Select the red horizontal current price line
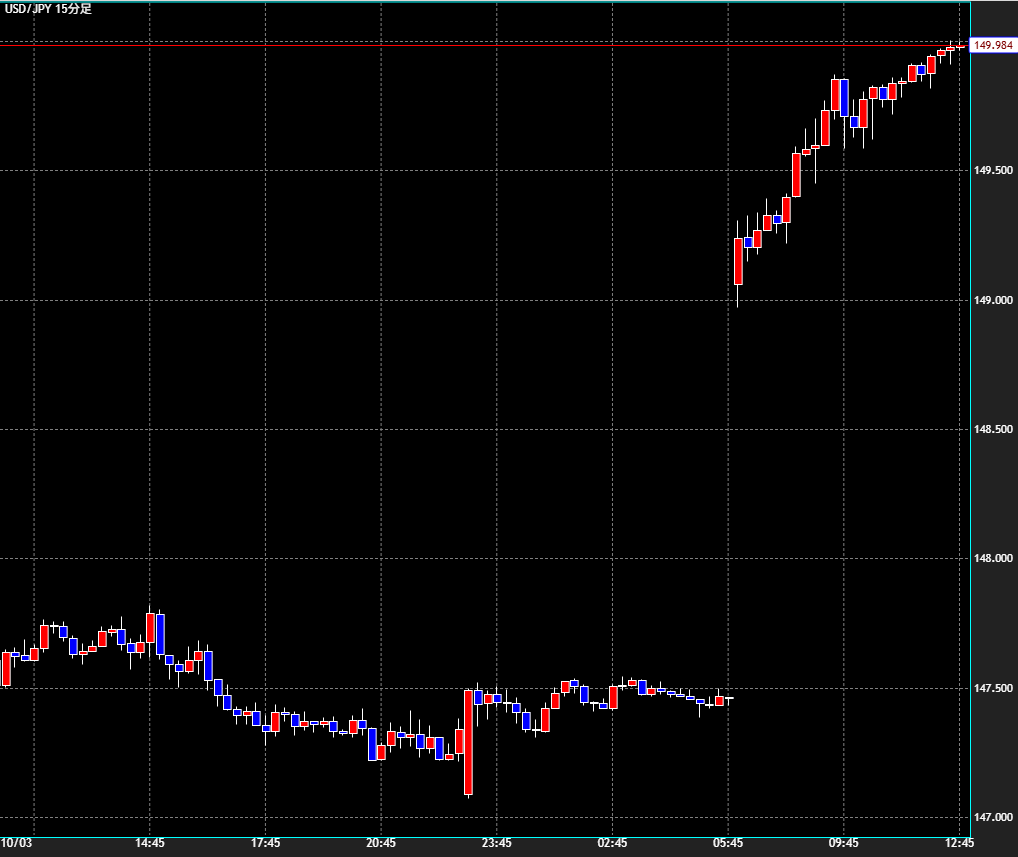The image size is (1018, 857). pyautogui.click(x=484, y=45)
